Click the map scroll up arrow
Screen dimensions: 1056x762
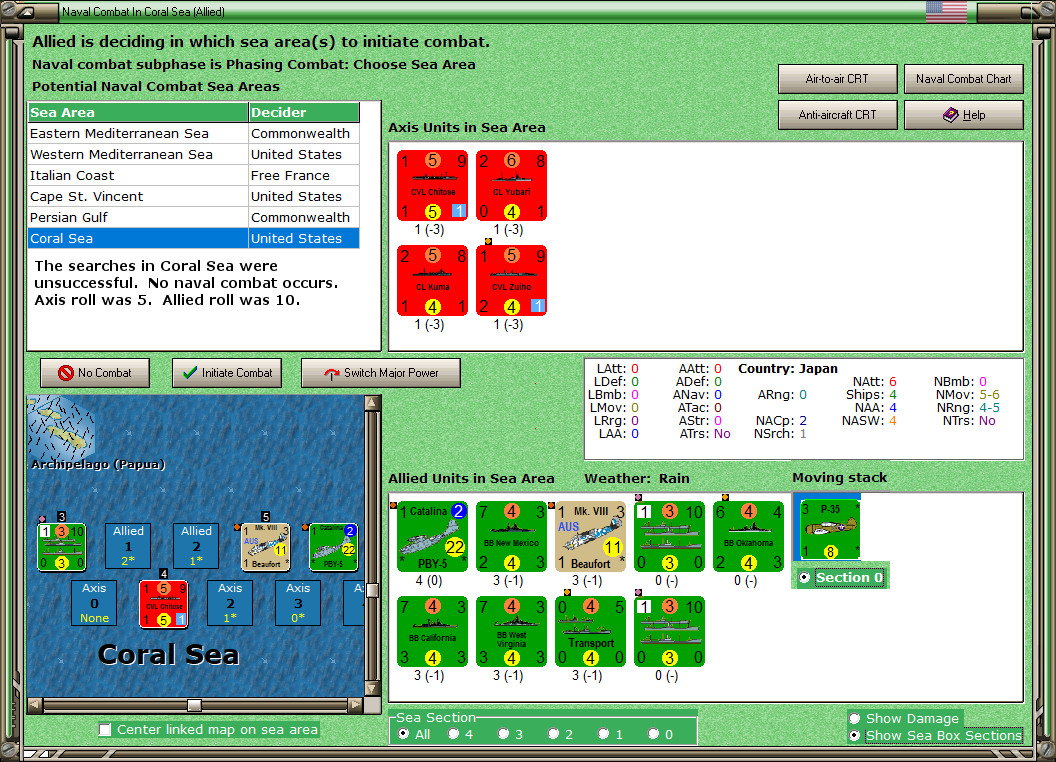click(372, 403)
